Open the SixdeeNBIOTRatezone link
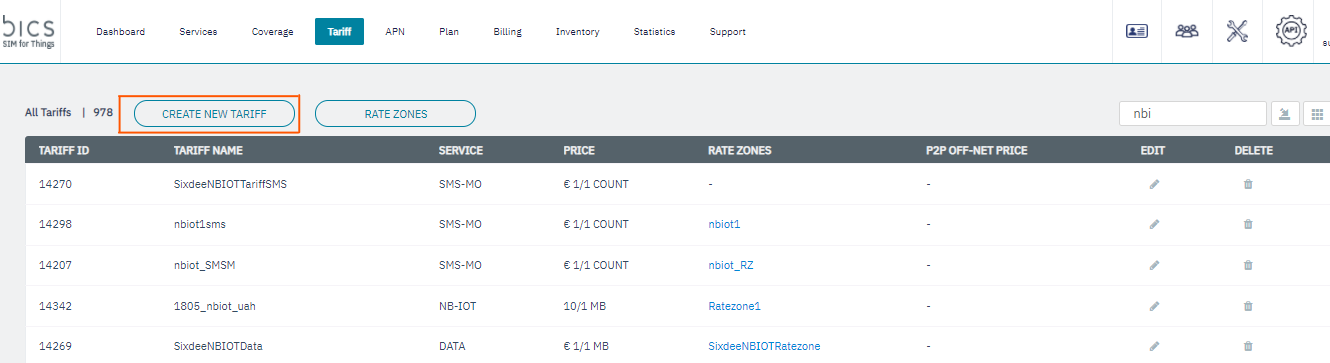The height and width of the screenshot is (363, 1330). pos(764,346)
